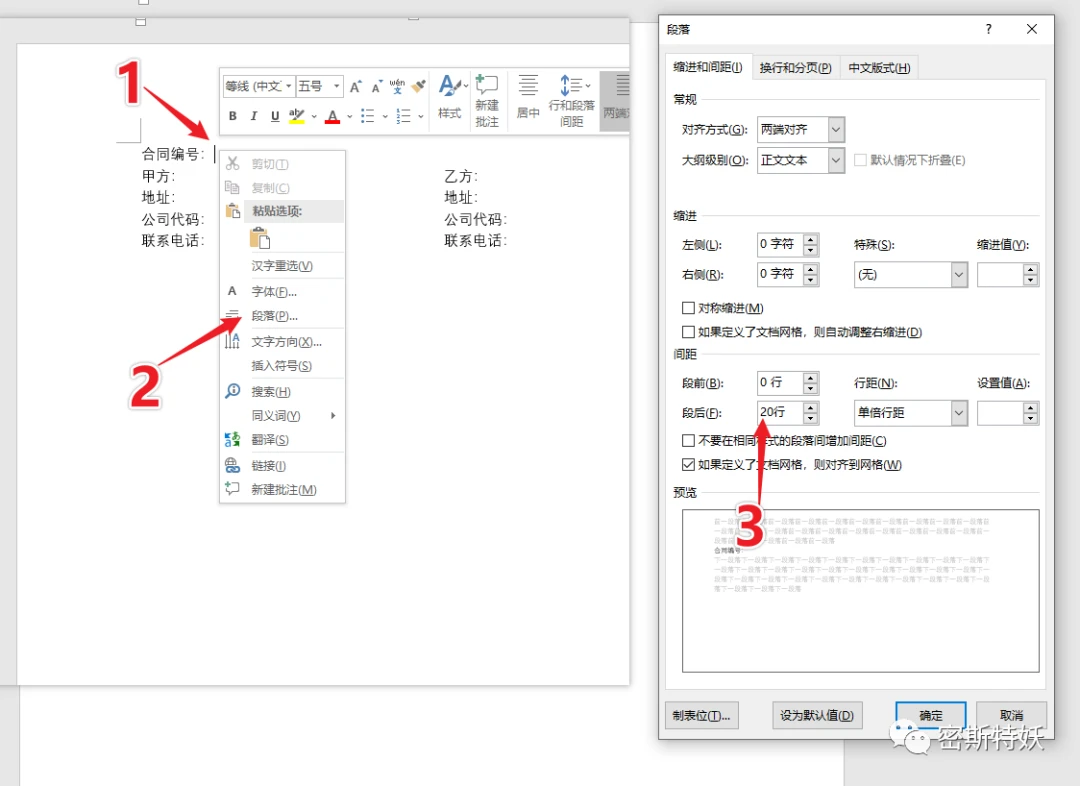Click the text highlight color icon

(294, 116)
